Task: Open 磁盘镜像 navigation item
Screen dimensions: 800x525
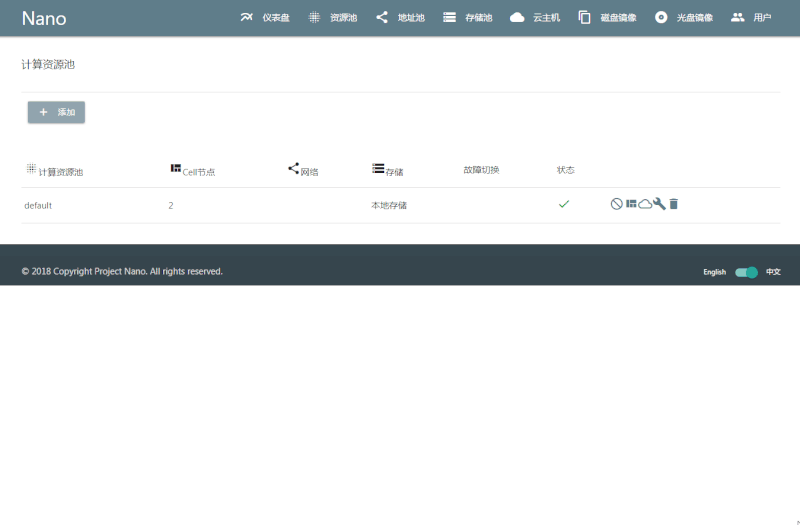Action: tap(608, 17)
